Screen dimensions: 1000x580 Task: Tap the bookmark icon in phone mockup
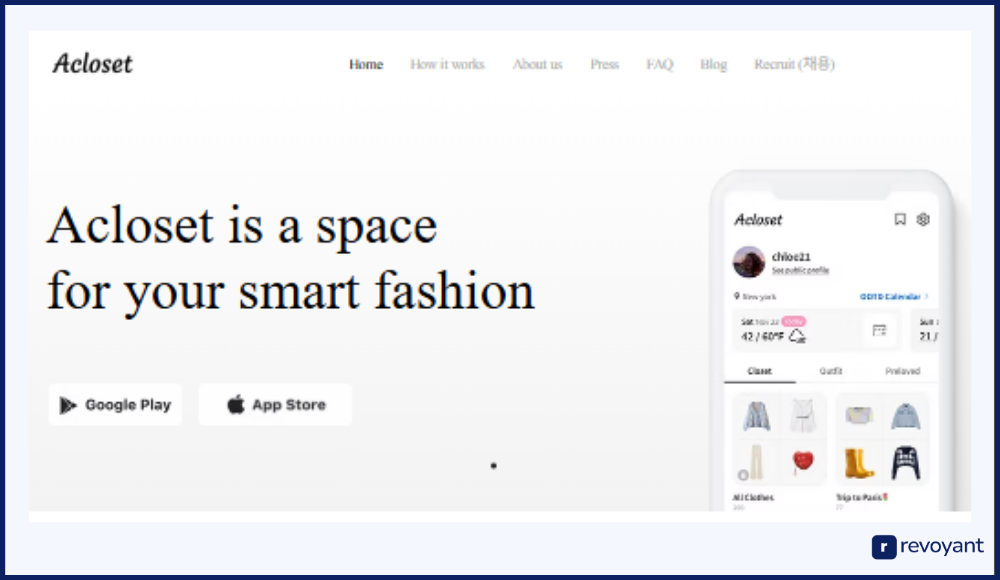900,219
